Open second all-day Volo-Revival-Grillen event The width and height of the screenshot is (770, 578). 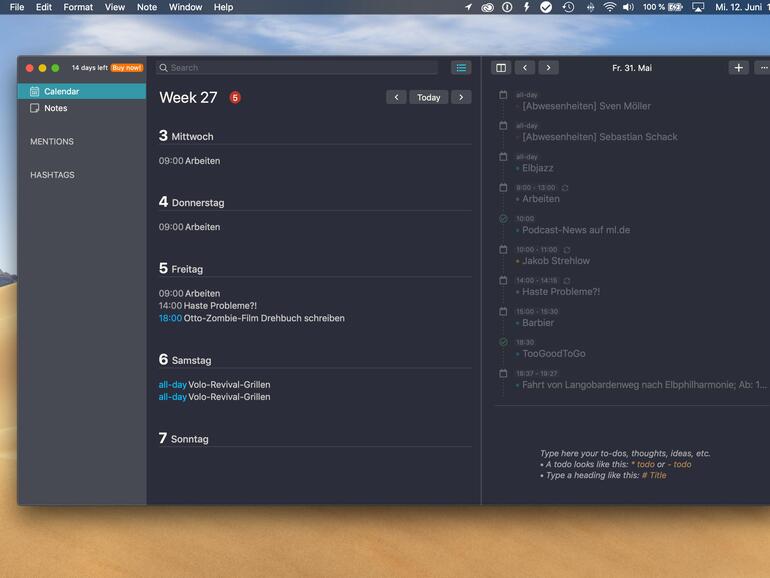[x=215, y=397]
